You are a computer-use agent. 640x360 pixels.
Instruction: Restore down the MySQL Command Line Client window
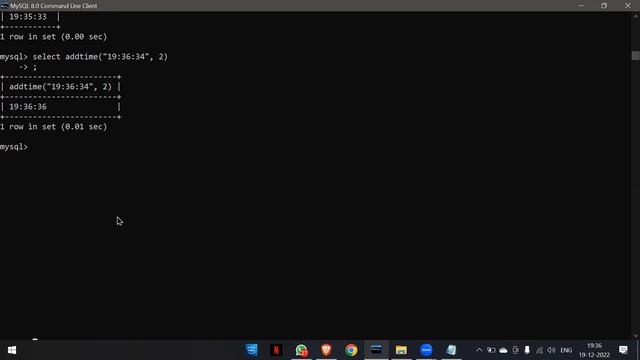604,6
